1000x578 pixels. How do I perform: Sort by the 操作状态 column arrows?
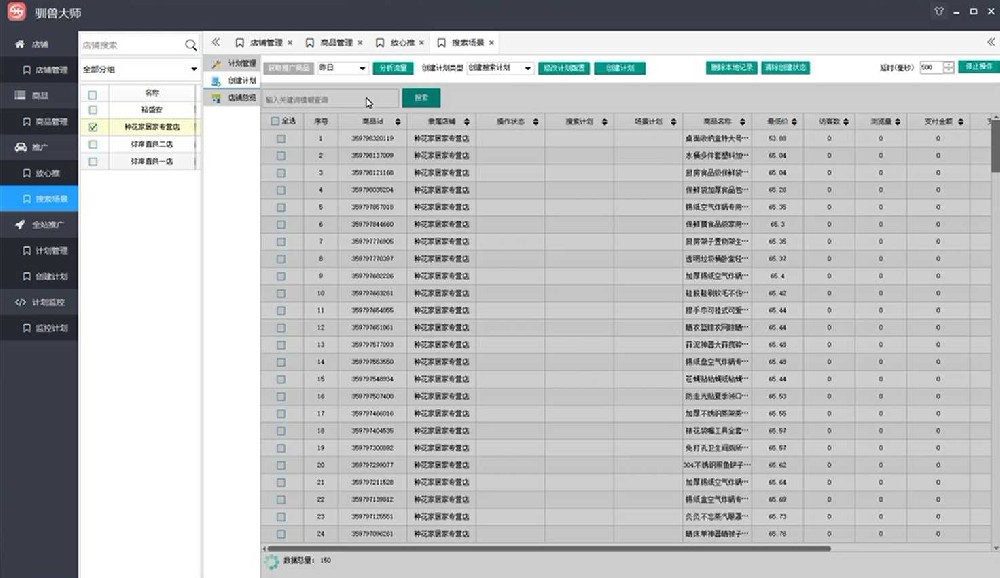536,121
